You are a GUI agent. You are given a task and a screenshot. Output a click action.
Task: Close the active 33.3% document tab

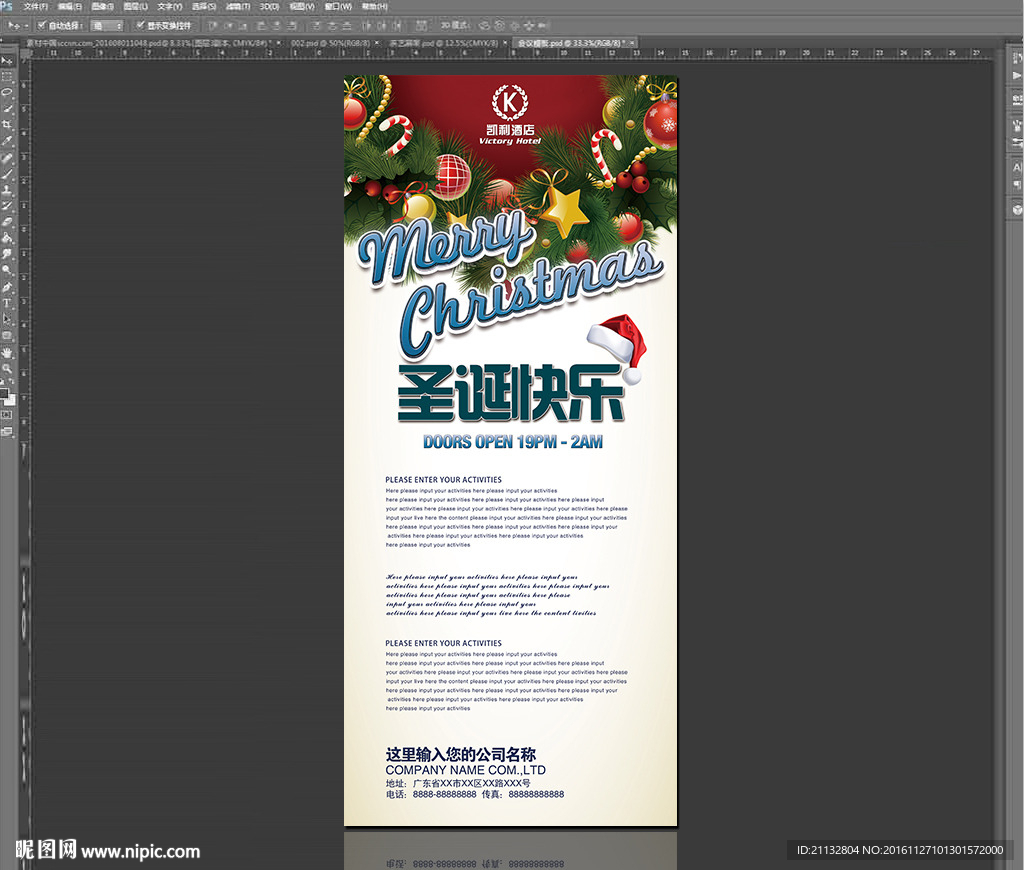[x=632, y=42]
